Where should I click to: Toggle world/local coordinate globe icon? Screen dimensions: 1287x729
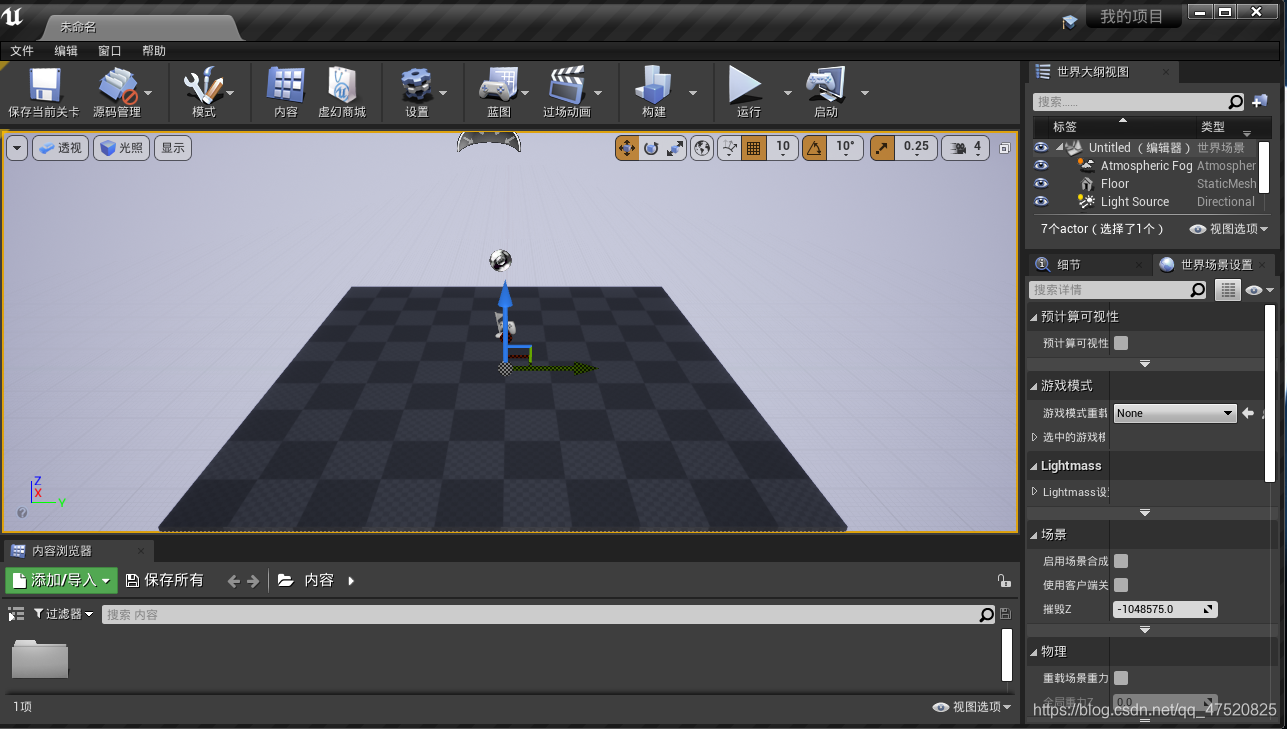(702, 148)
